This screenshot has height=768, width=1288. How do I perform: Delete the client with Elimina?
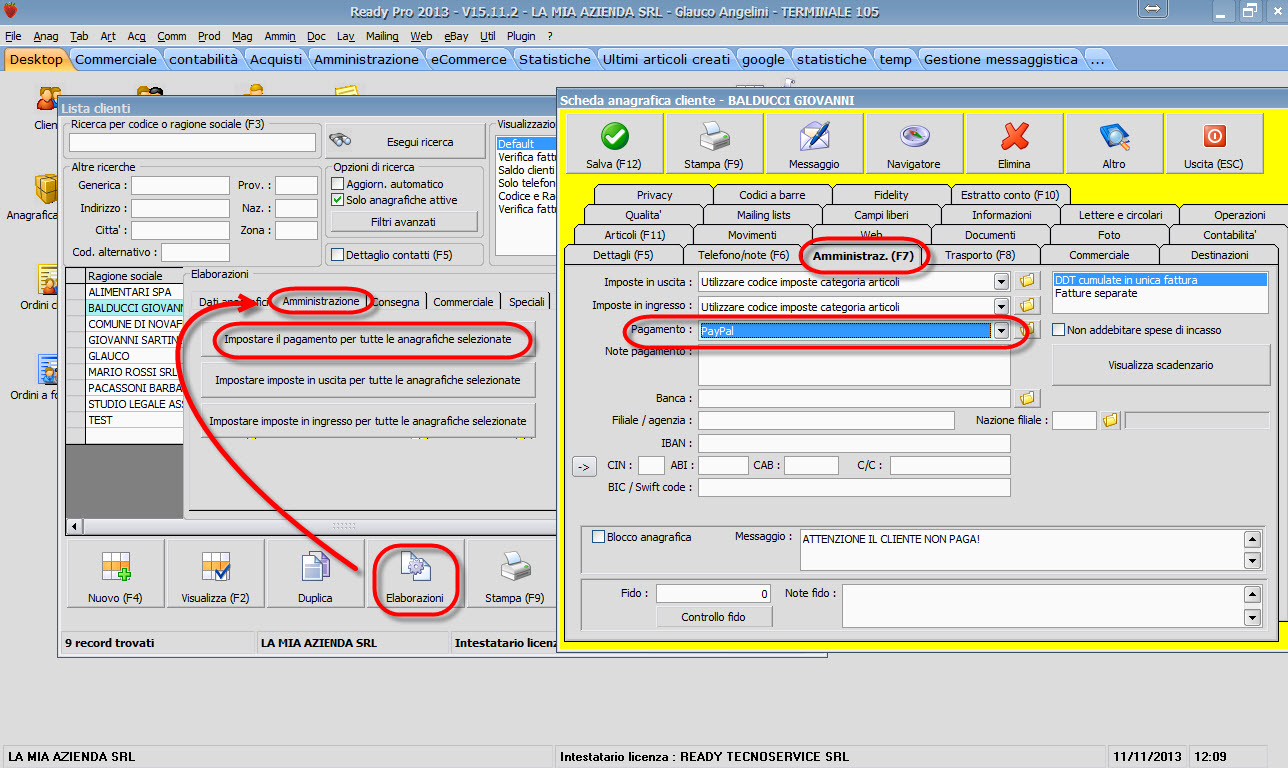[1014, 144]
